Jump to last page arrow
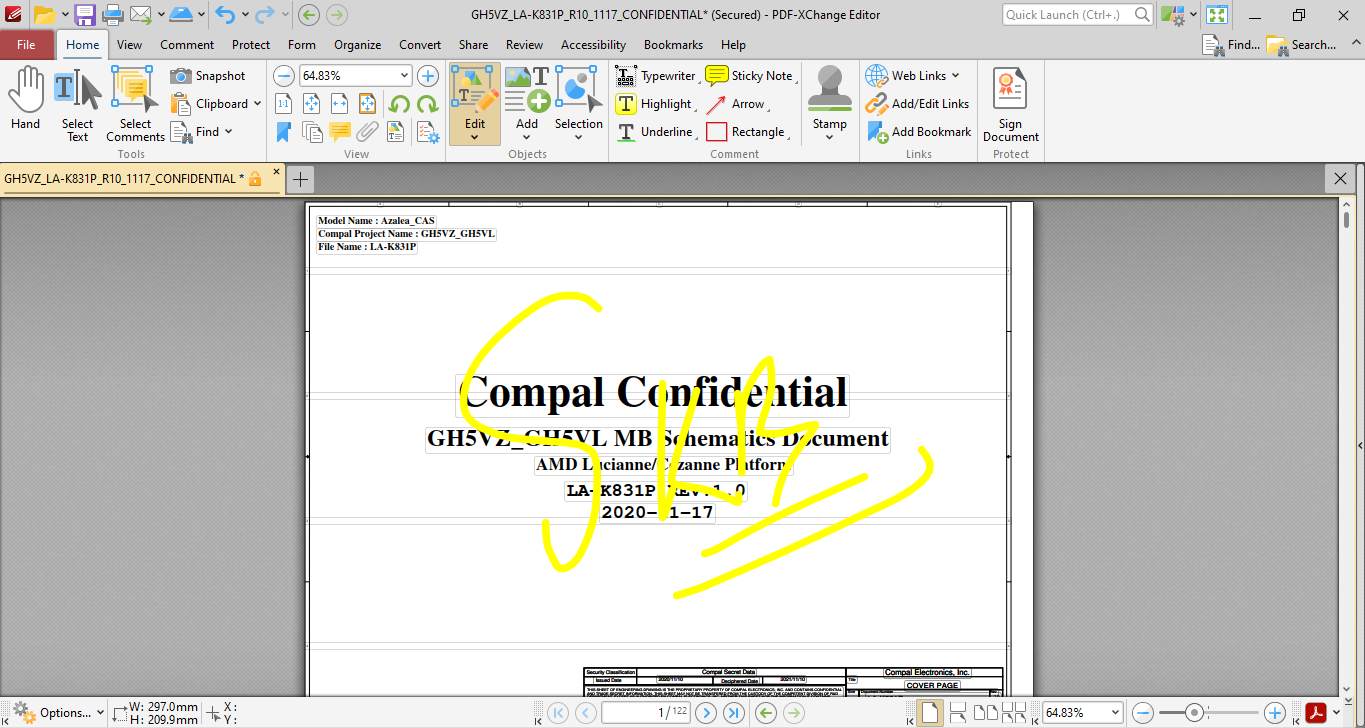 point(734,713)
